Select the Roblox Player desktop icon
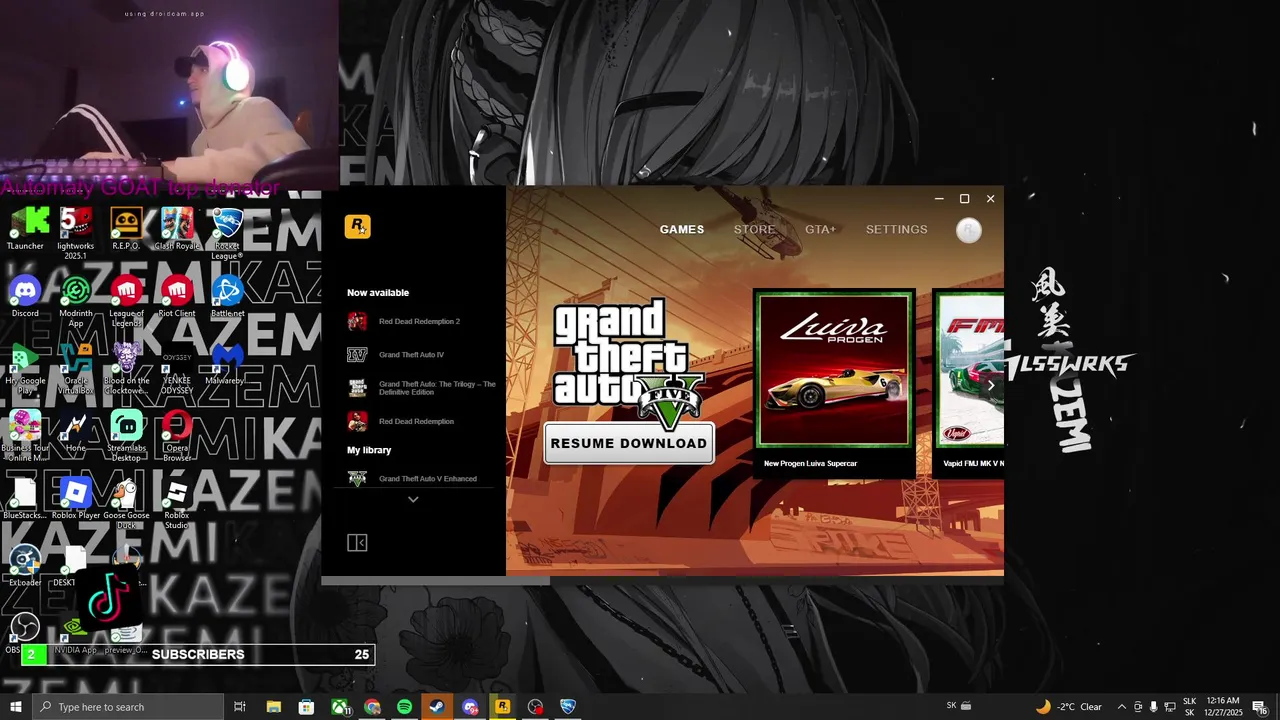Screen dimensions: 1280x720 pyautogui.click(x=76, y=498)
